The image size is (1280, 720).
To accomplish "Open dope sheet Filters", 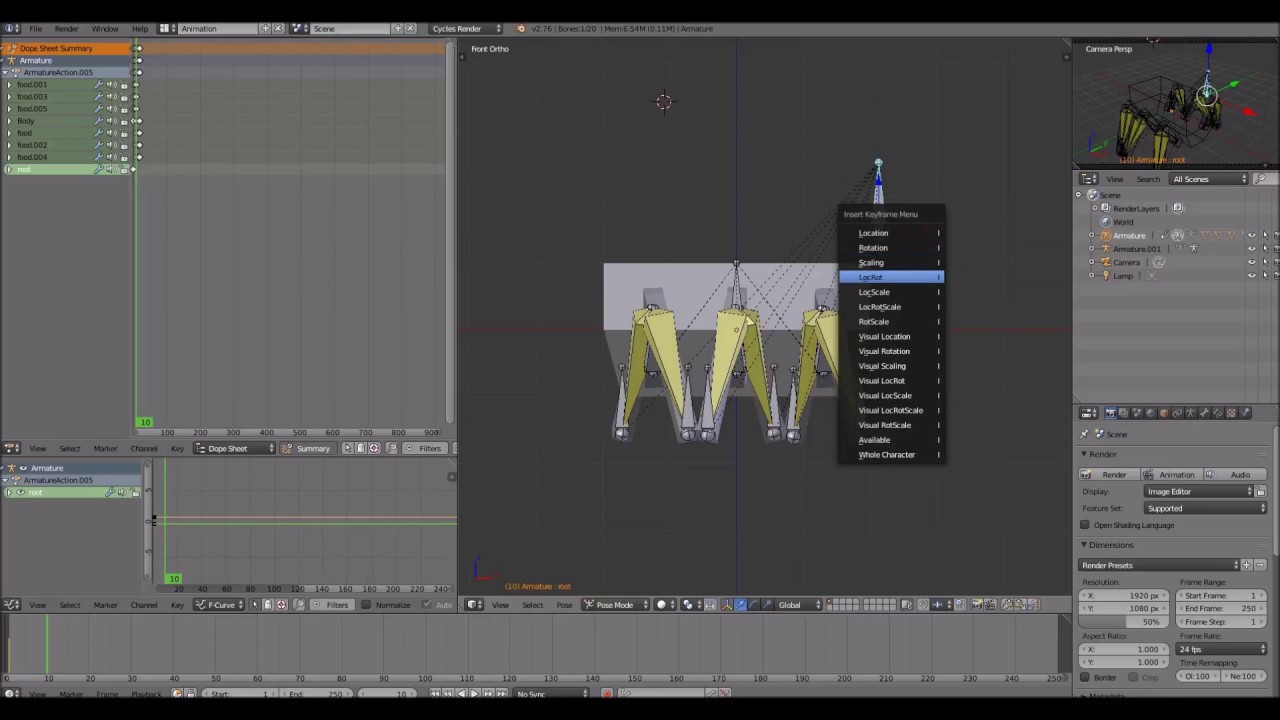I will pos(424,448).
